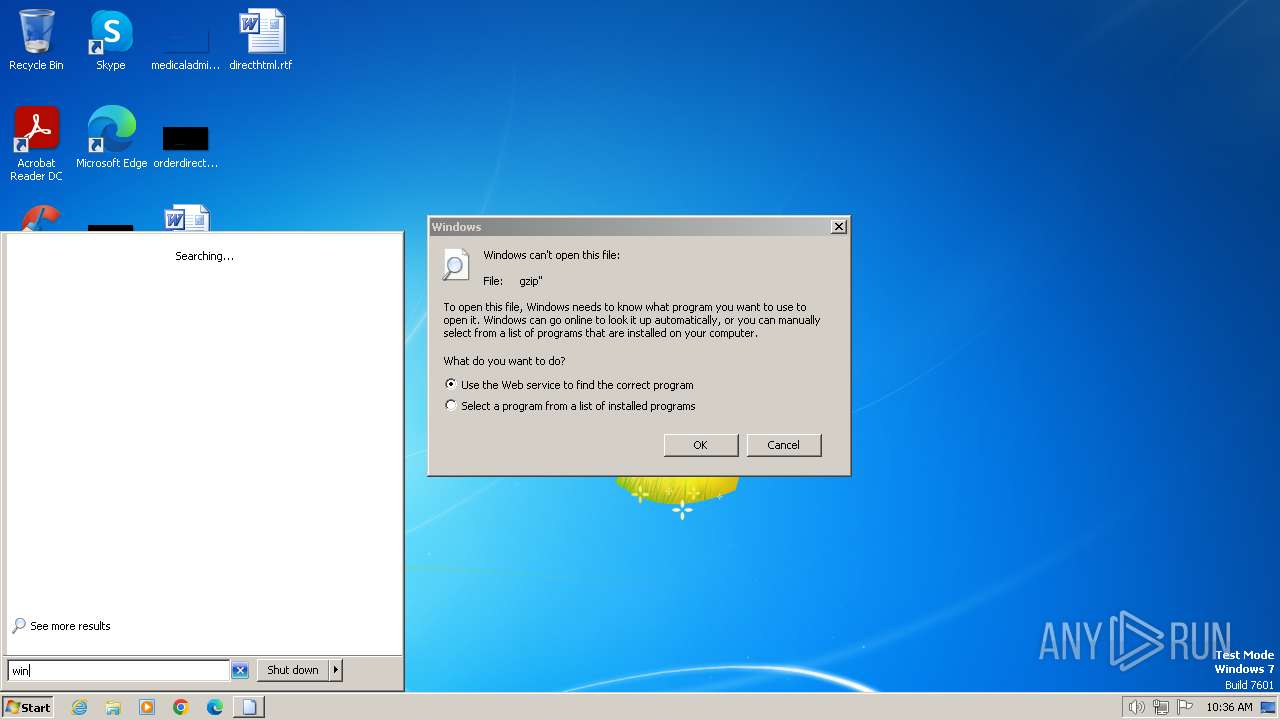Launch the Skype desktop shortcut

(x=110, y=40)
